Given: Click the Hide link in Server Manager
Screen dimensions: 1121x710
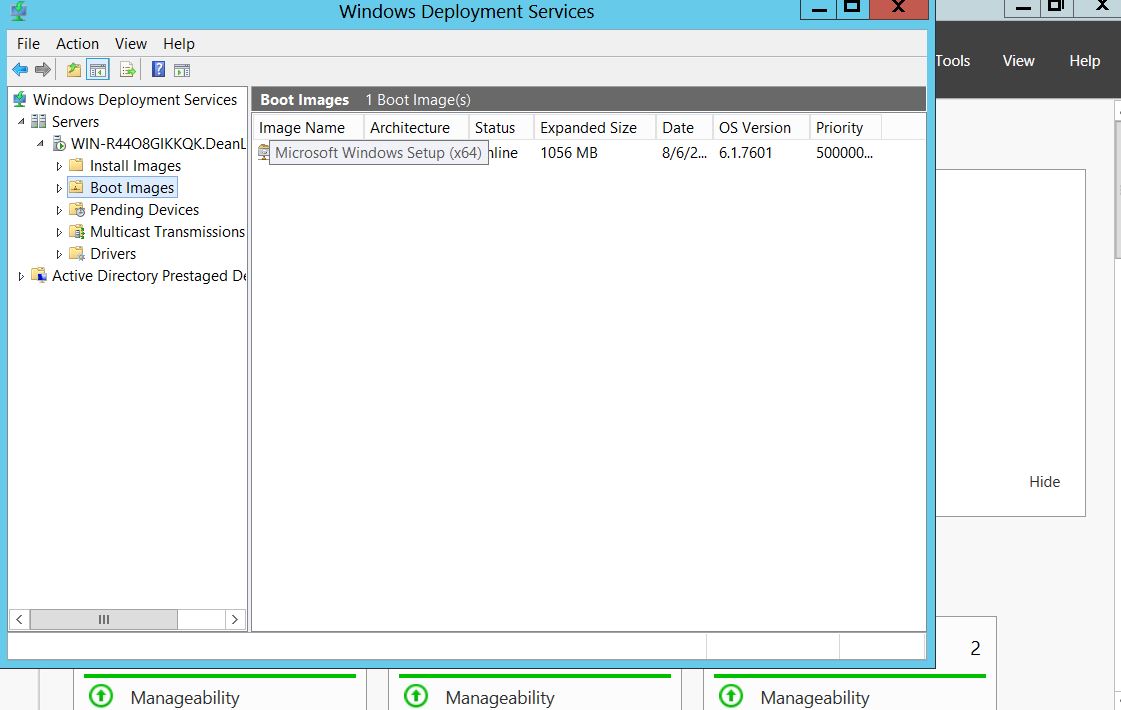Looking at the screenshot, I should click(x=1045, y=482).
